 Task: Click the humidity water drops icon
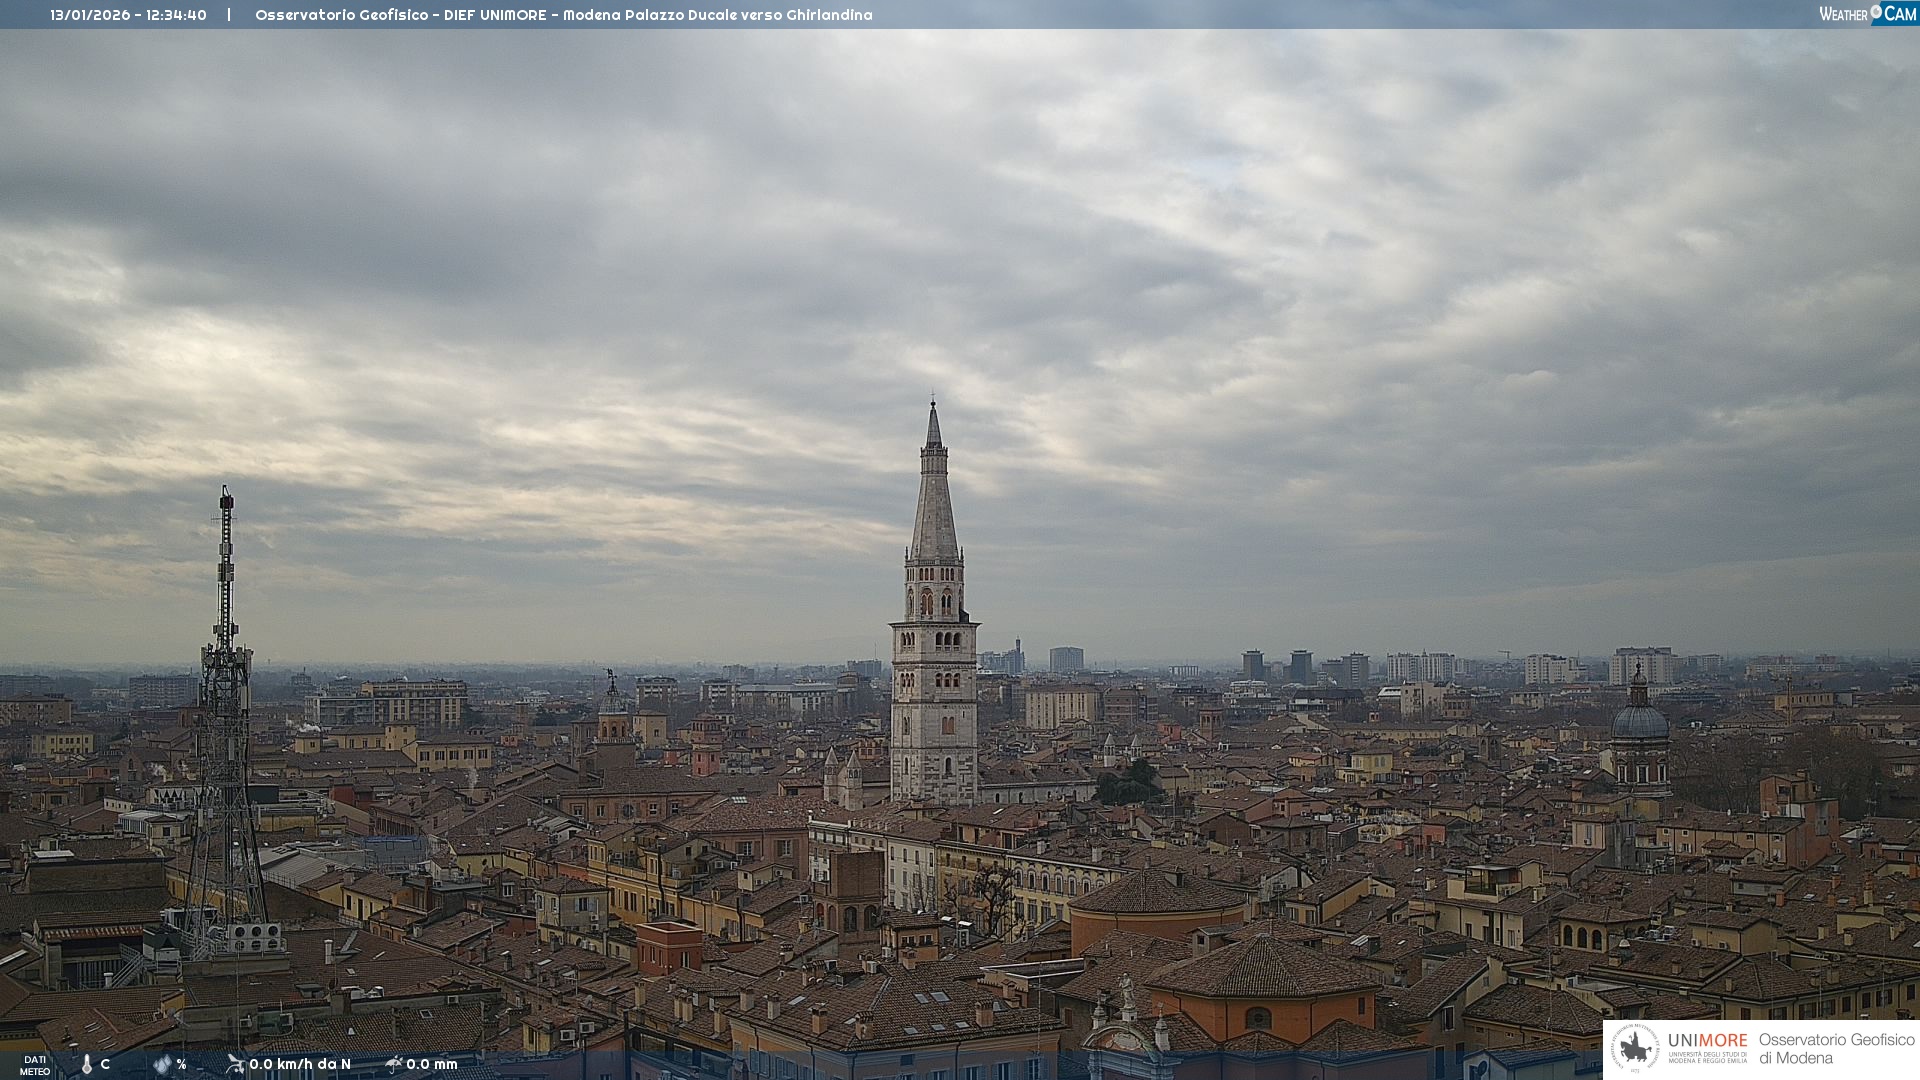point(162,1064)
